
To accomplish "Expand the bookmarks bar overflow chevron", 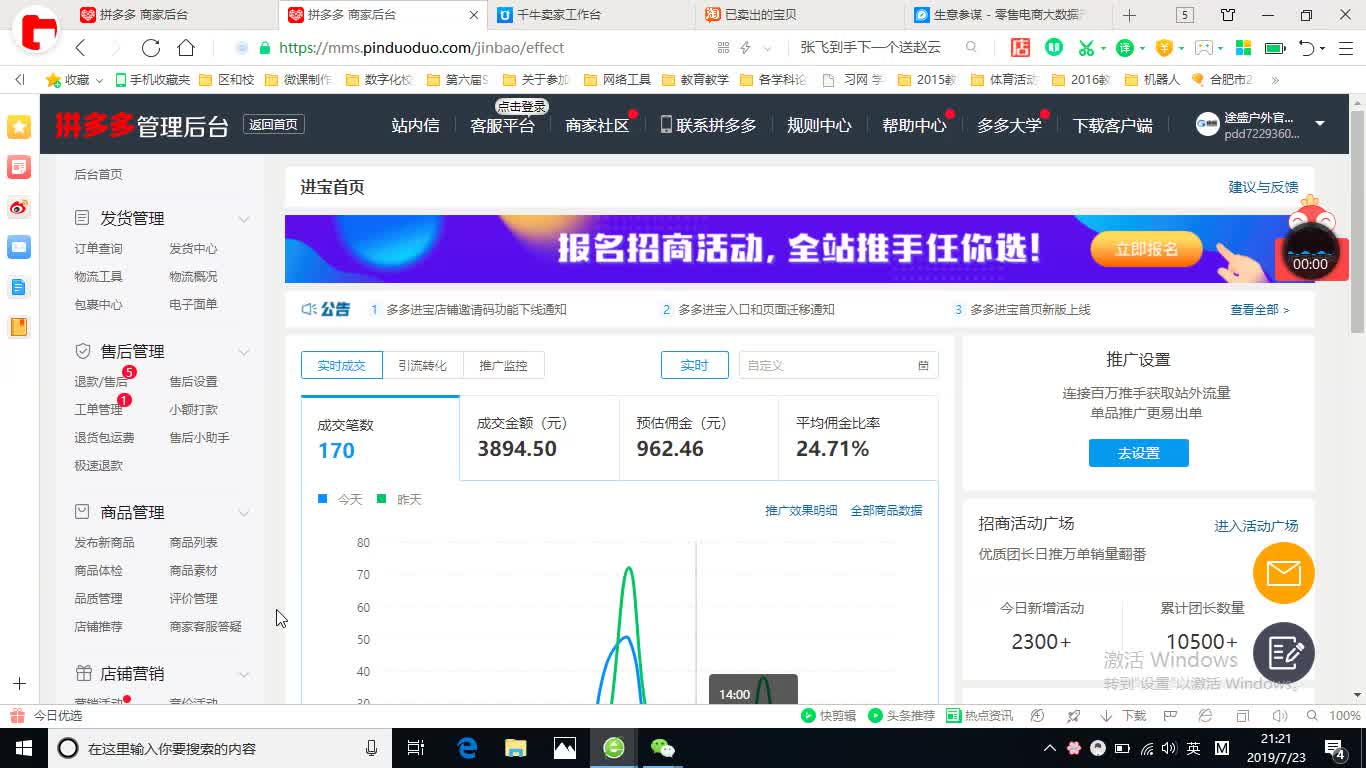I will click(x=1275, y=79).
